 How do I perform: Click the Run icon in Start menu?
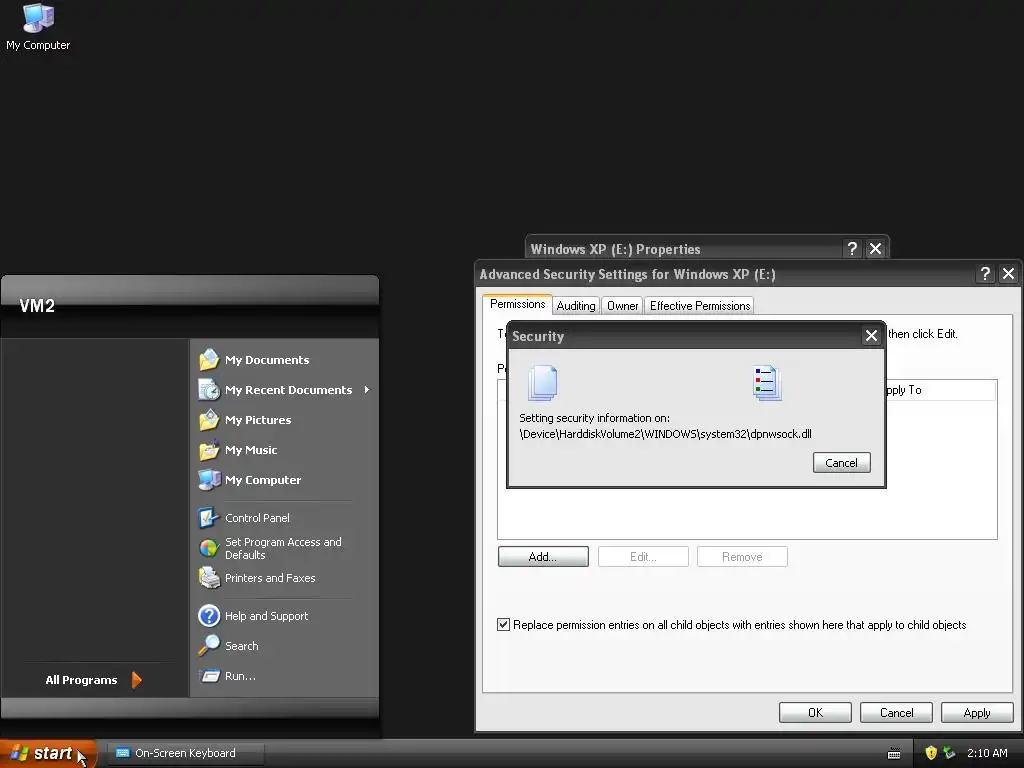click(x=209, y=675)
